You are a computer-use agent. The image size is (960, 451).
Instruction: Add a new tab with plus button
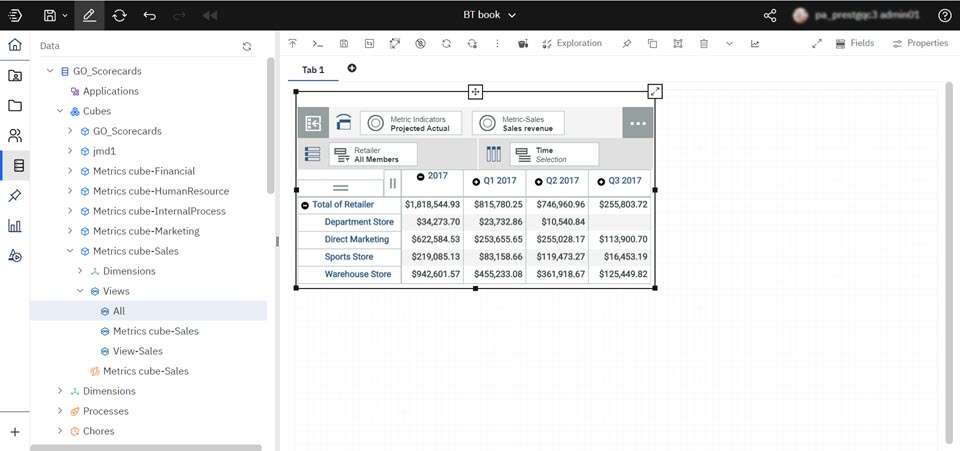pyautogui.click(x=352, y=68)
